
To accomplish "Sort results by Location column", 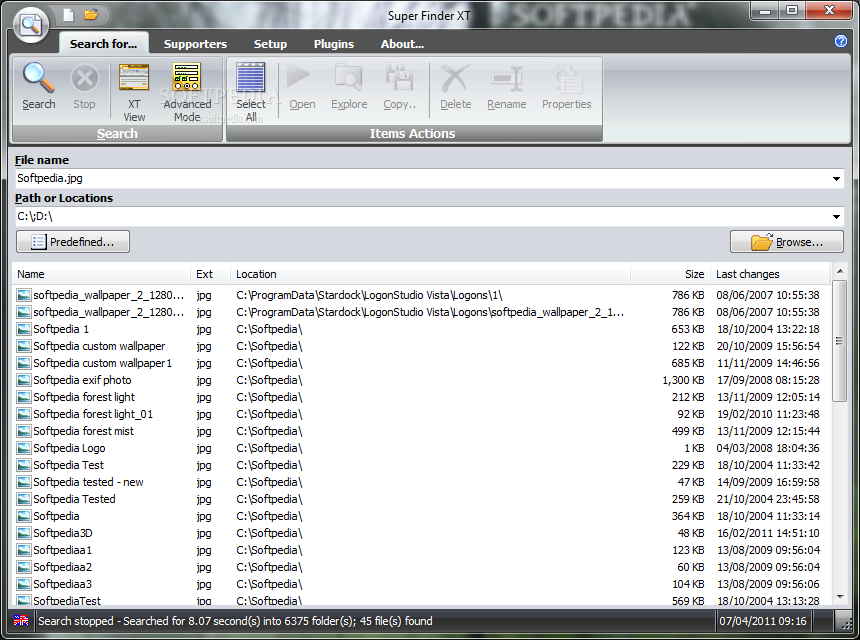I will pyautogui.click(x=431, y=274).
